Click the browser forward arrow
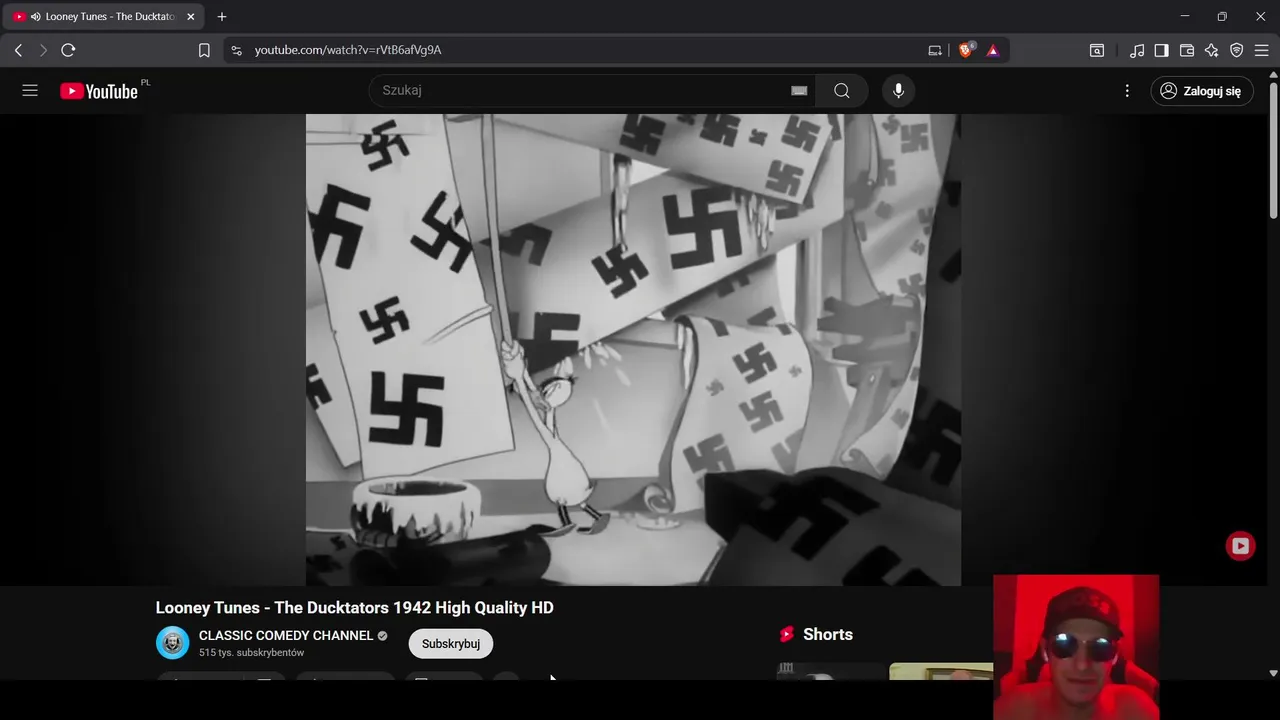 point(43,50)
